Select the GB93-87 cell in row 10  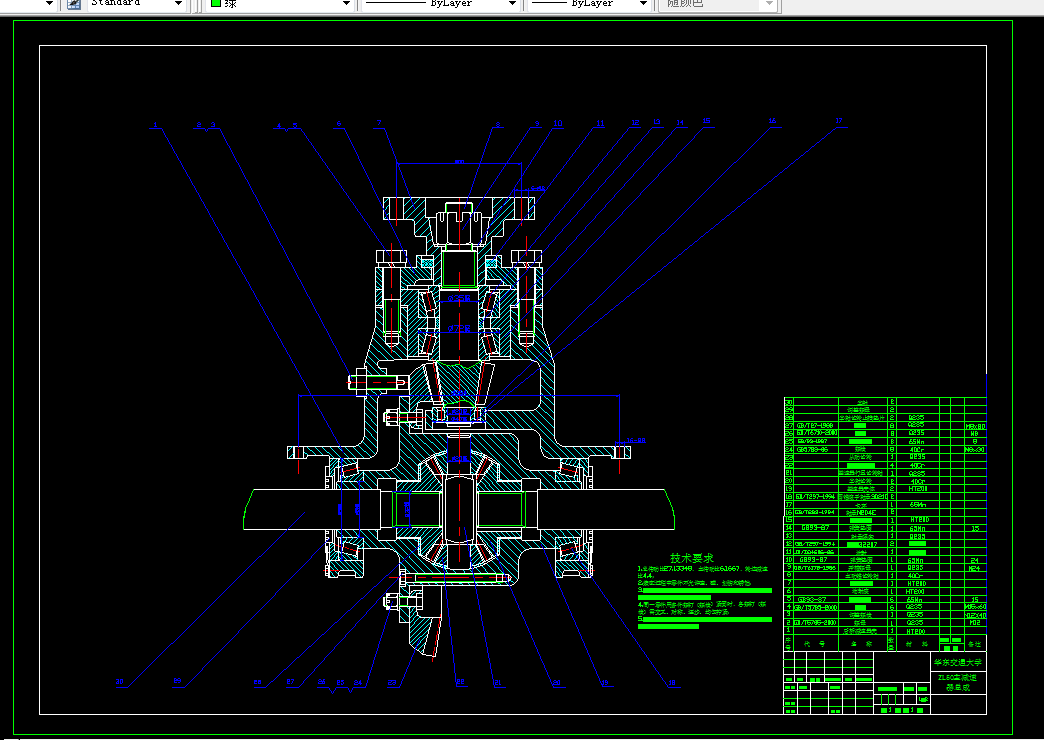pos(816,560)
